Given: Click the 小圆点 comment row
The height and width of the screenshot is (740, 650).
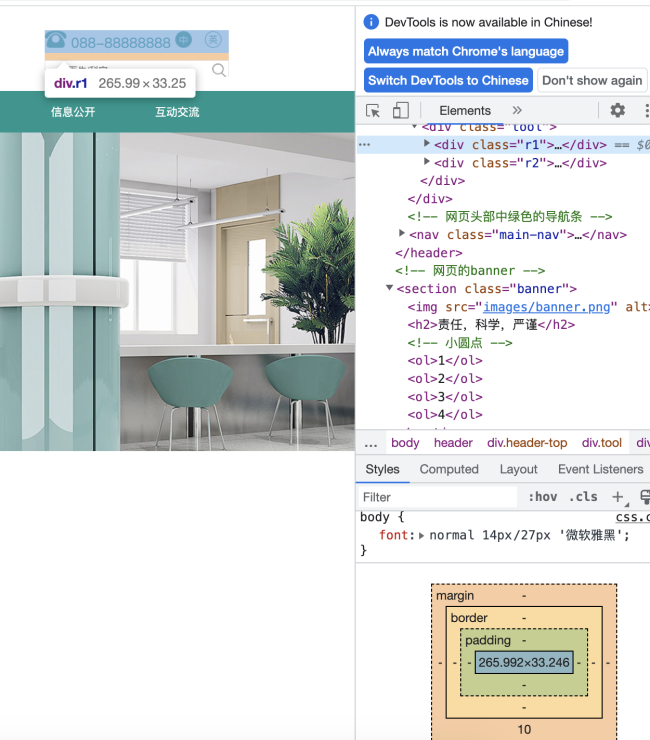Looking at the screenshot, I should [x=460, y=343].
